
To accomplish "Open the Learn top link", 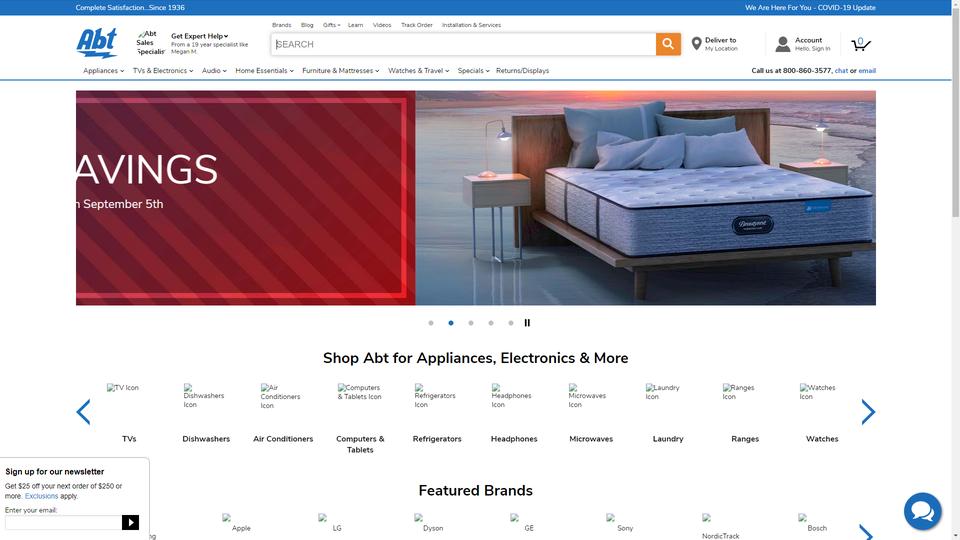I will pyautogui.click(x=356, y=25).
